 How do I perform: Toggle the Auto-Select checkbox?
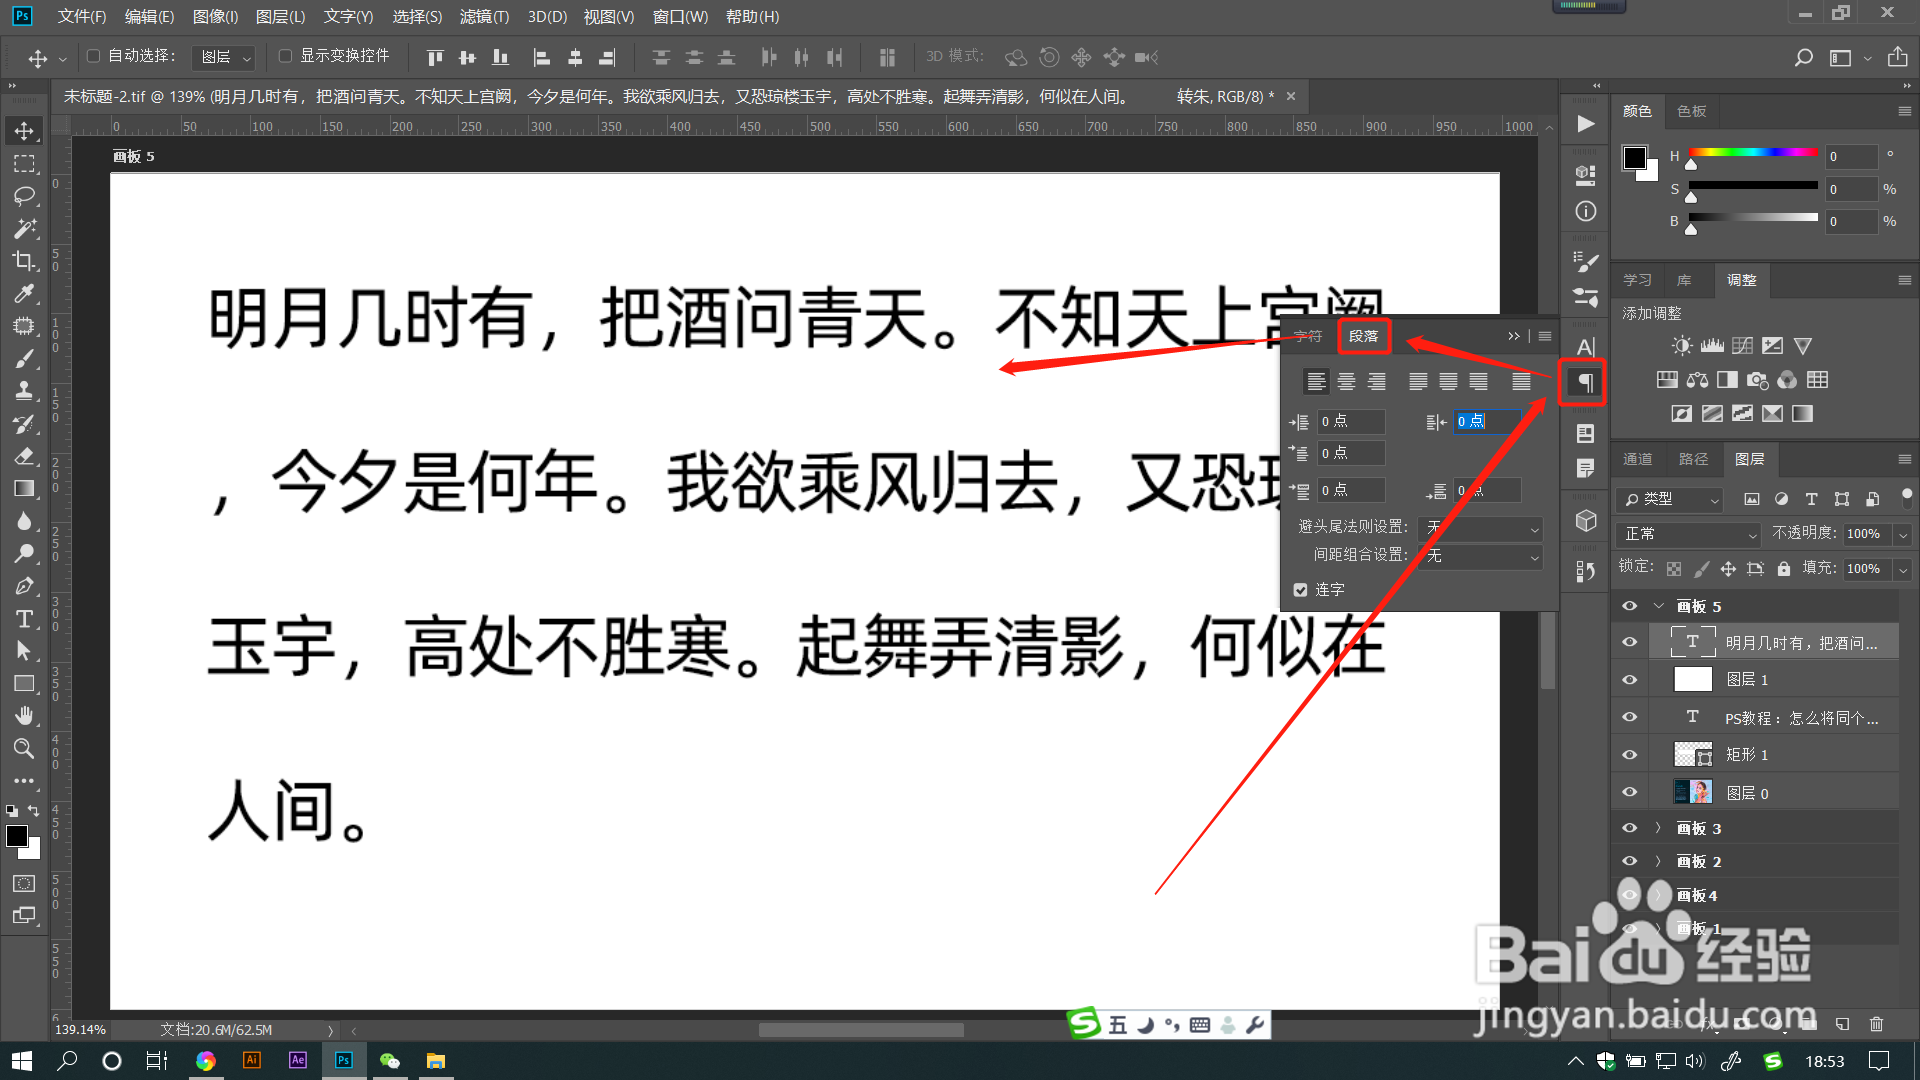pos(94,56)
